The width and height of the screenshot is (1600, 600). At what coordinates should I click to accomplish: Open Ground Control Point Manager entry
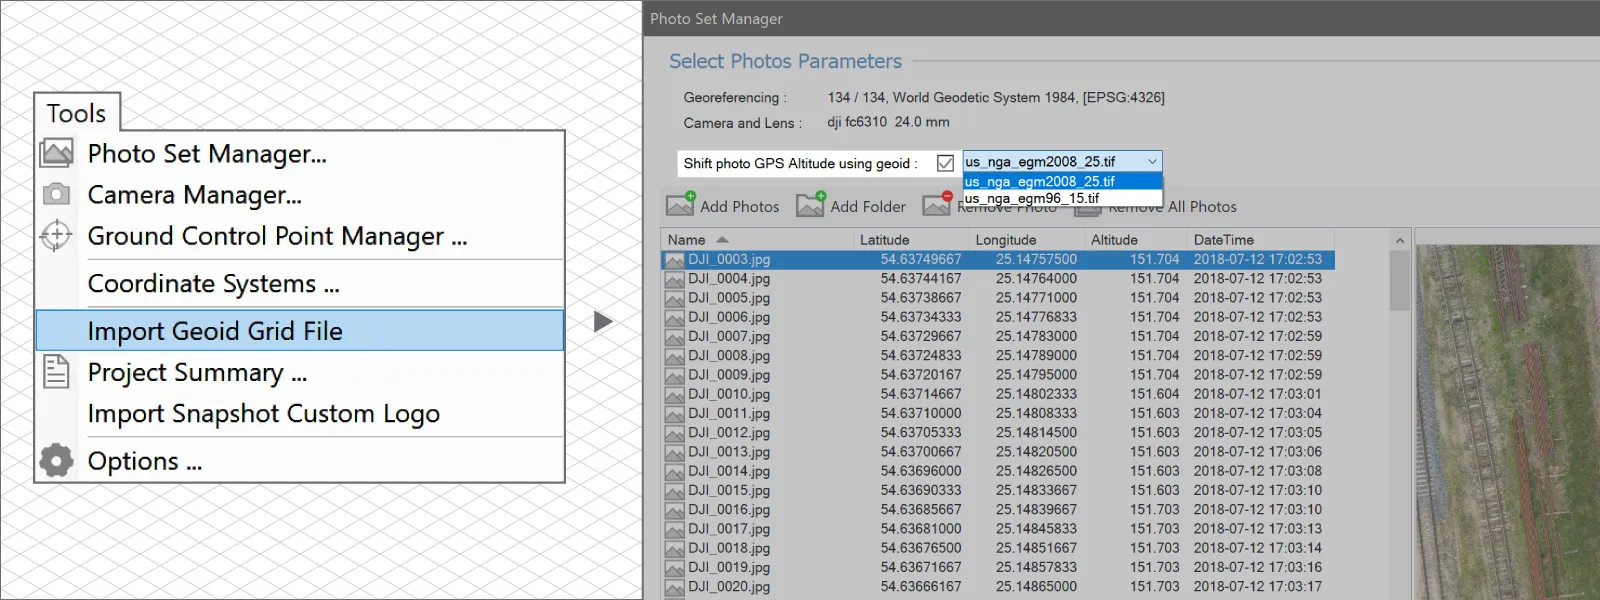(300, 236)
